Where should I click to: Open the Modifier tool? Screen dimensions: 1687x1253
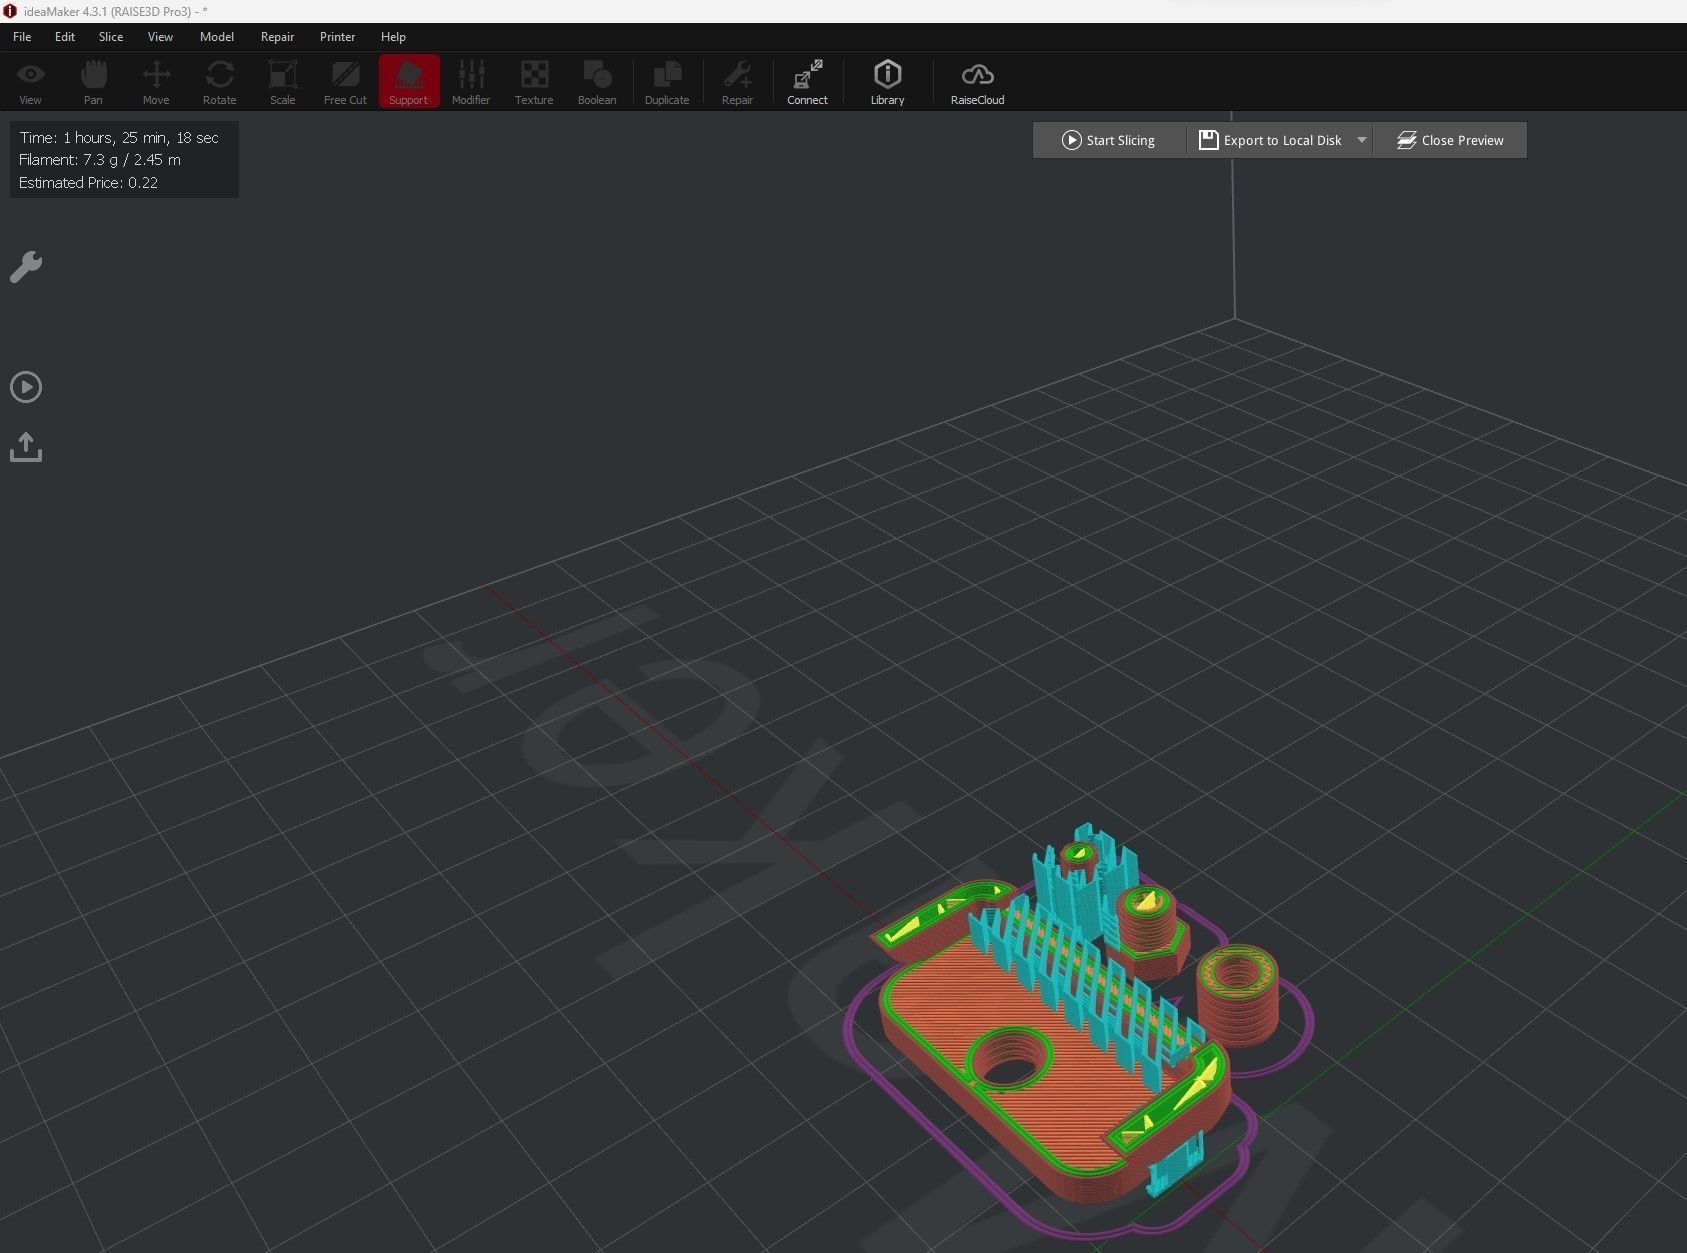tap(471, 82)
